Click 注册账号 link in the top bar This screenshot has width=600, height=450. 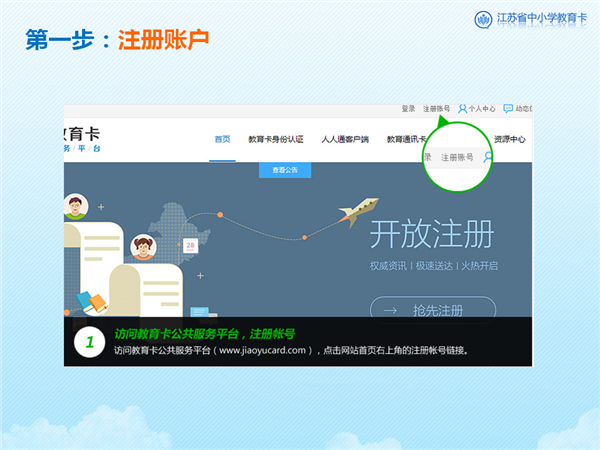[x=436, y=109]
